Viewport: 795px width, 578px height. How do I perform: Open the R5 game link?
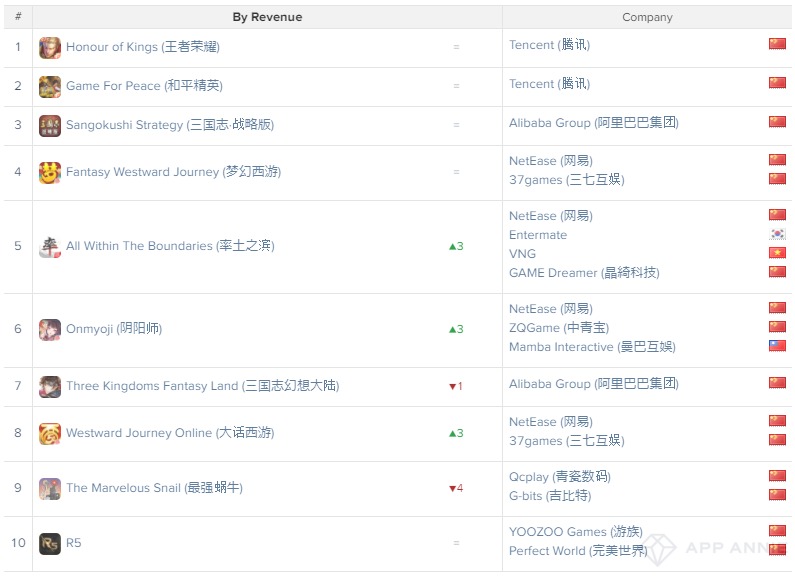click(x=74, y=544)
